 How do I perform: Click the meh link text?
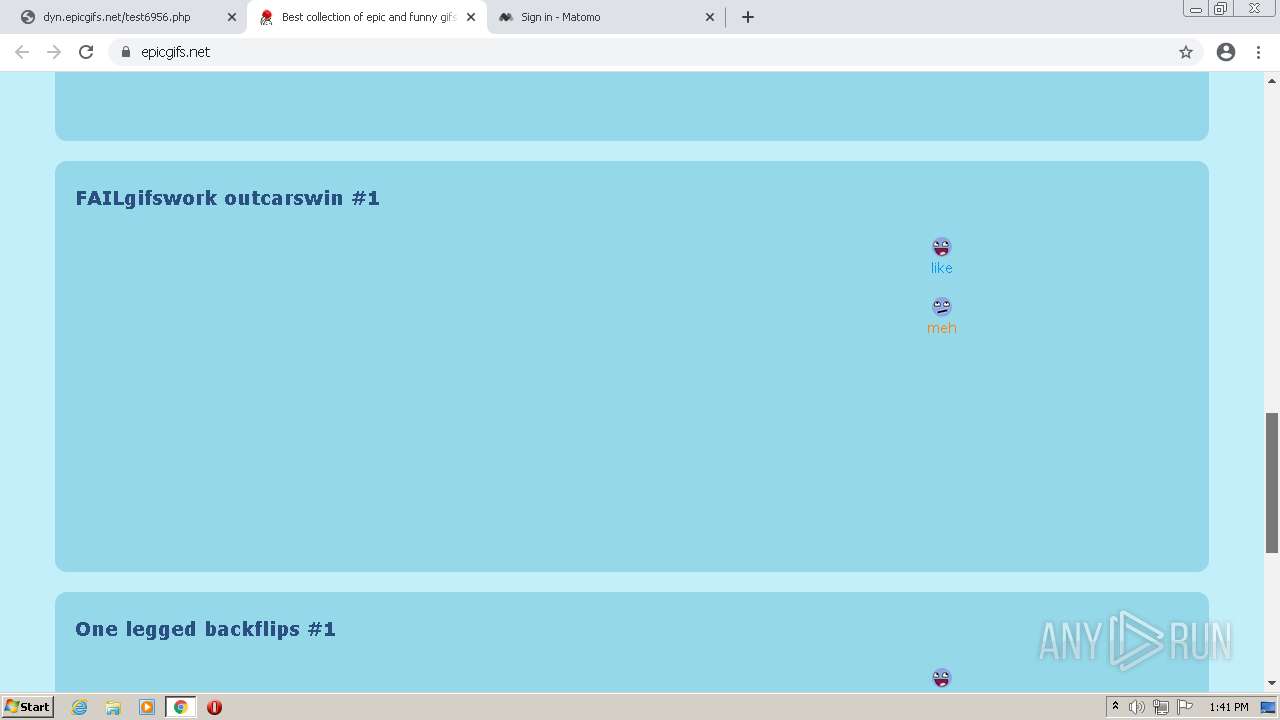click(x=942, y=328)
